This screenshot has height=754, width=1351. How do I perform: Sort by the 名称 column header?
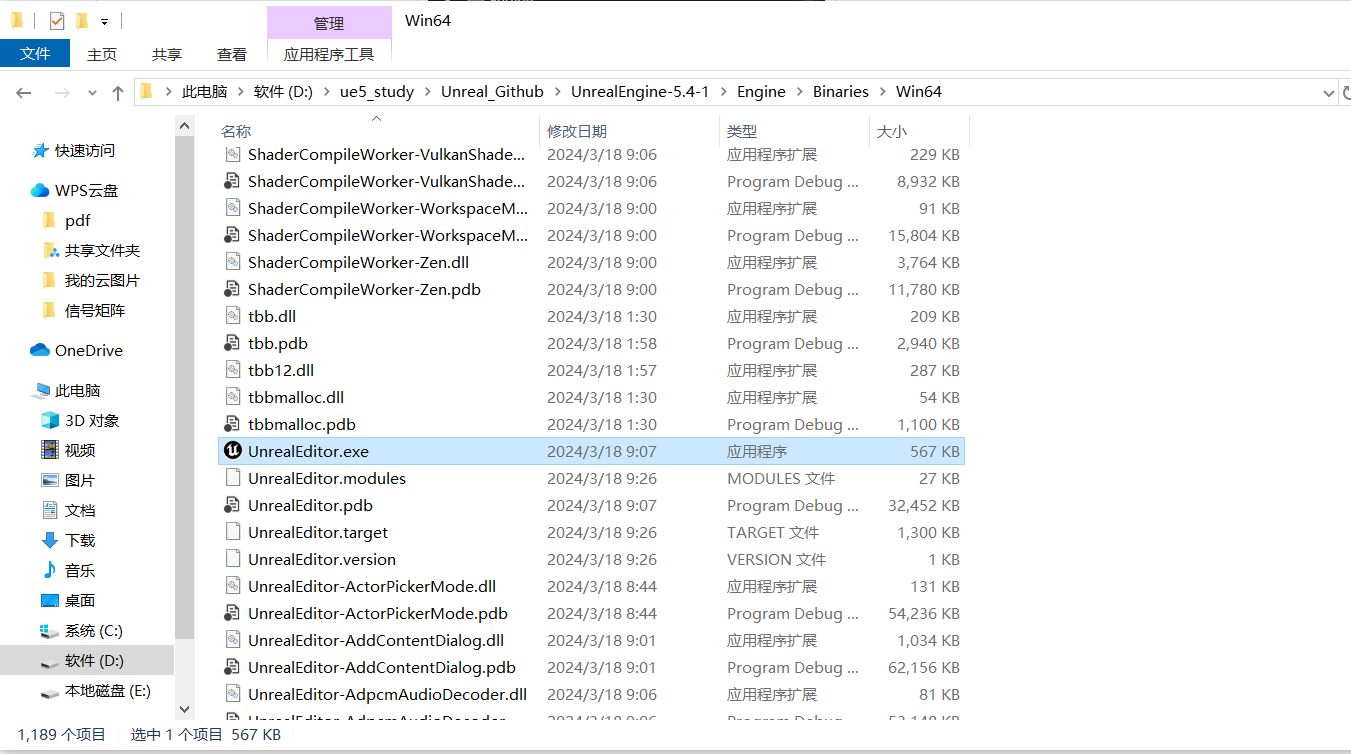pos(236,131)
